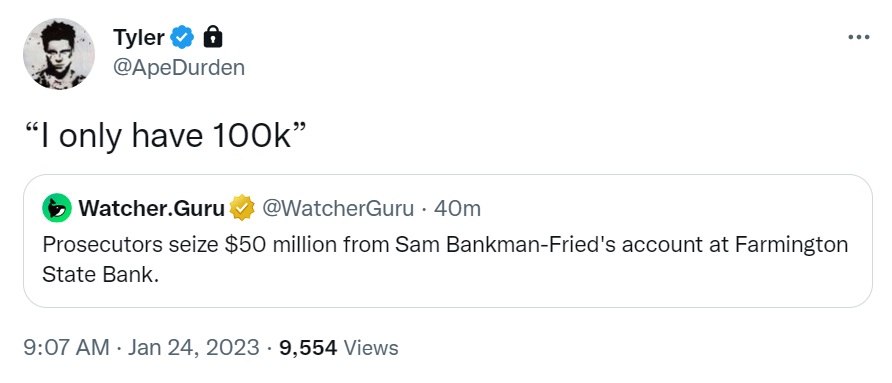Click the padlock protected-account icon
Viewport: 892px width, 383px height.
213,38
